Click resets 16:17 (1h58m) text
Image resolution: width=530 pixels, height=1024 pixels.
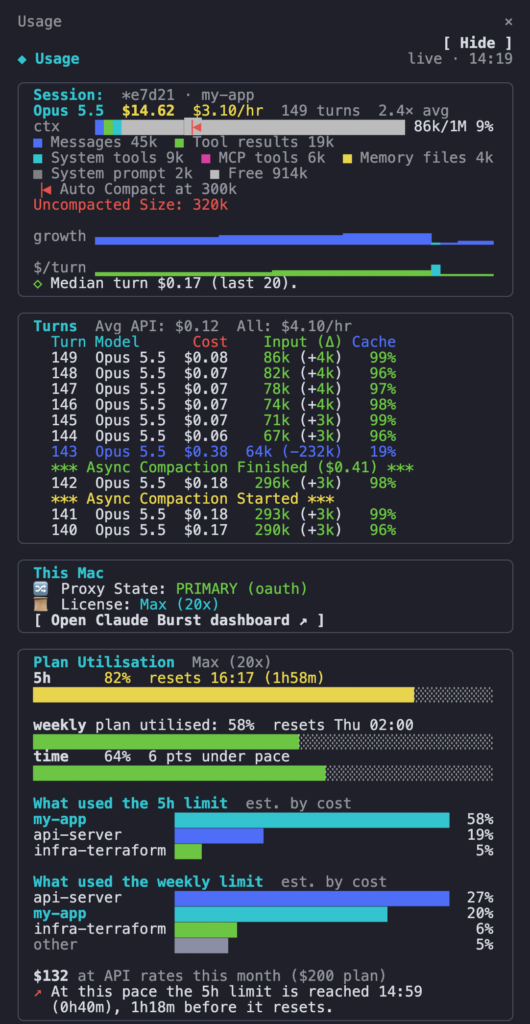(x=236, y=678)
